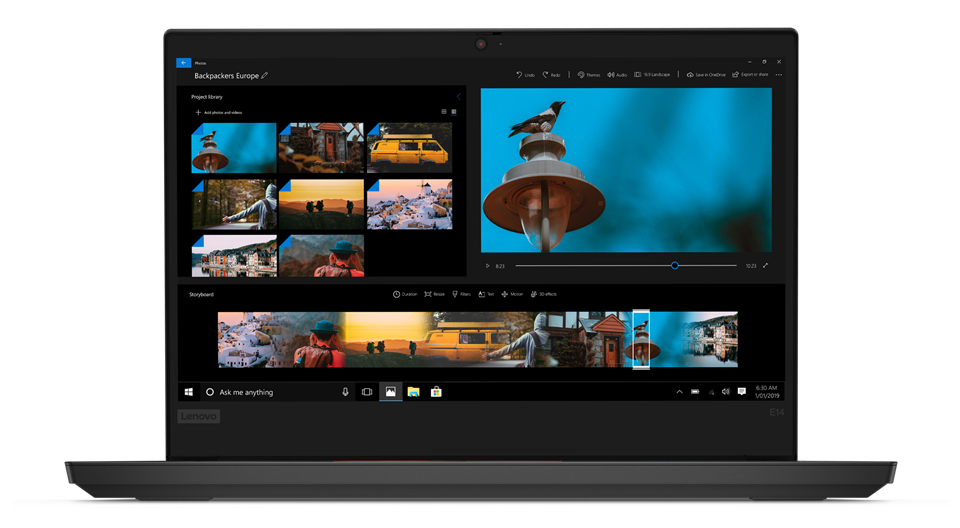Open the Motion storyboard tool
960x528 pixels.
pyautogui.click(x=512, y=295)
